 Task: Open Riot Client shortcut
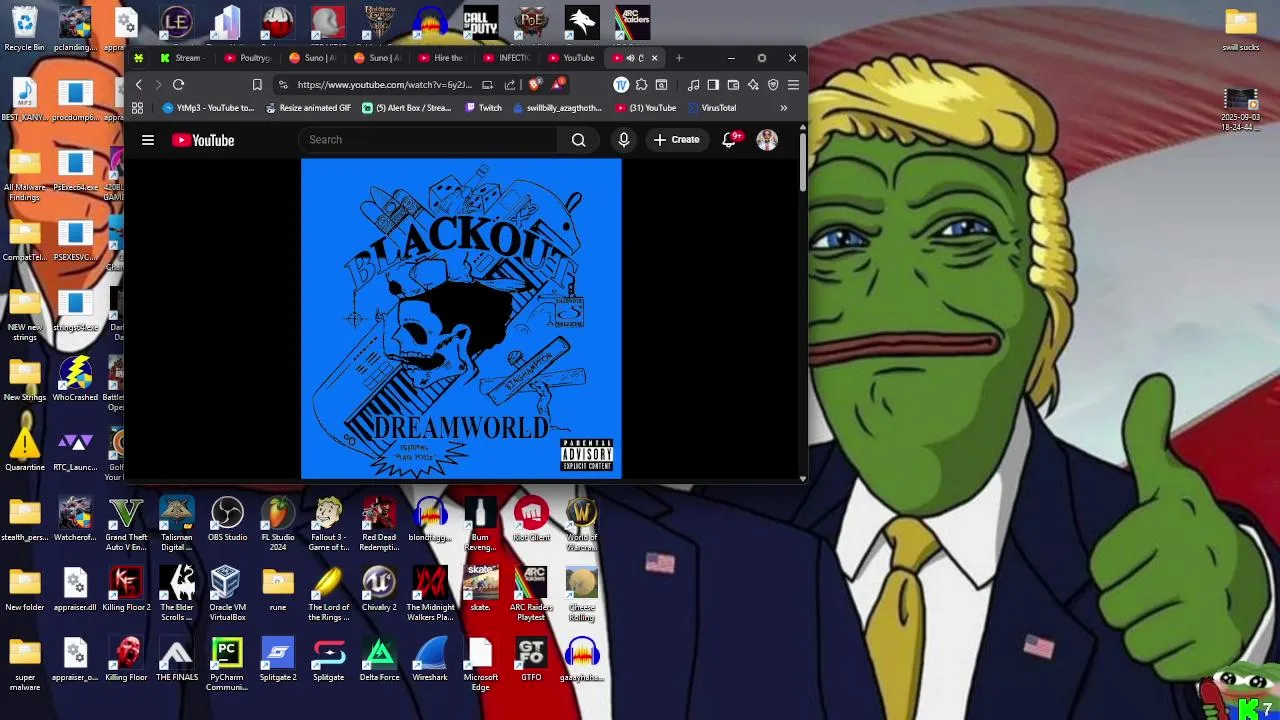pos(531,520)
